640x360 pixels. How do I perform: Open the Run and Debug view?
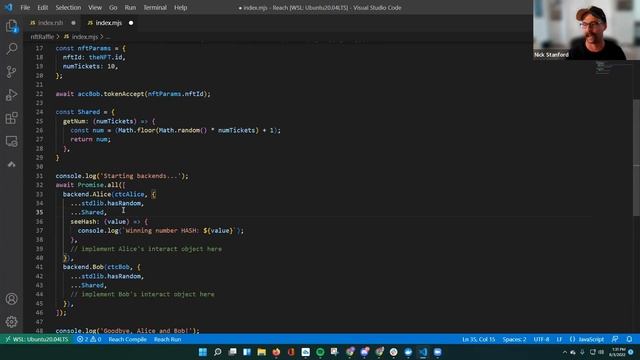[11, 95]
